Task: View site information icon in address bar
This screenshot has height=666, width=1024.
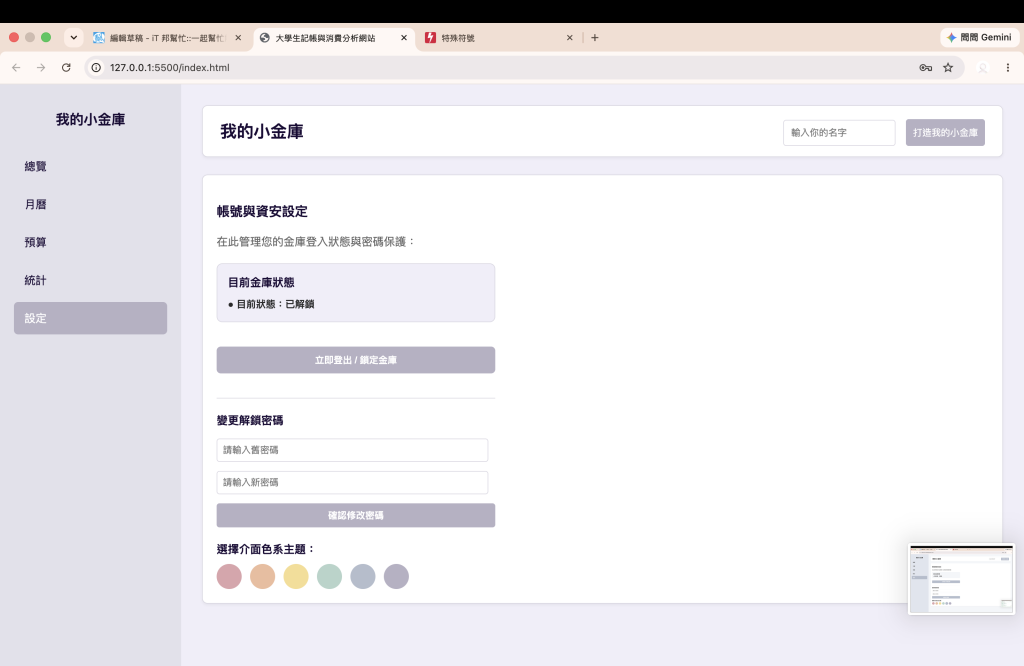Action: coord(96,67)
